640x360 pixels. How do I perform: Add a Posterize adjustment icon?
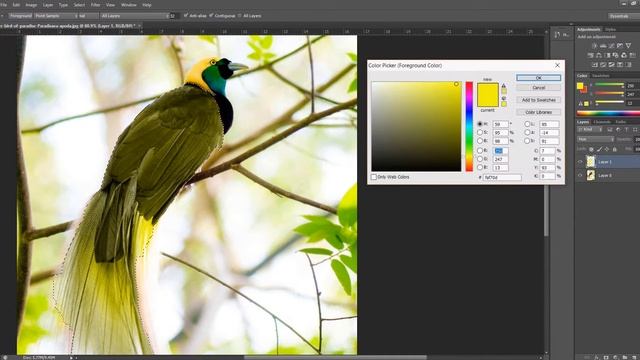click(x=603, y=64)
